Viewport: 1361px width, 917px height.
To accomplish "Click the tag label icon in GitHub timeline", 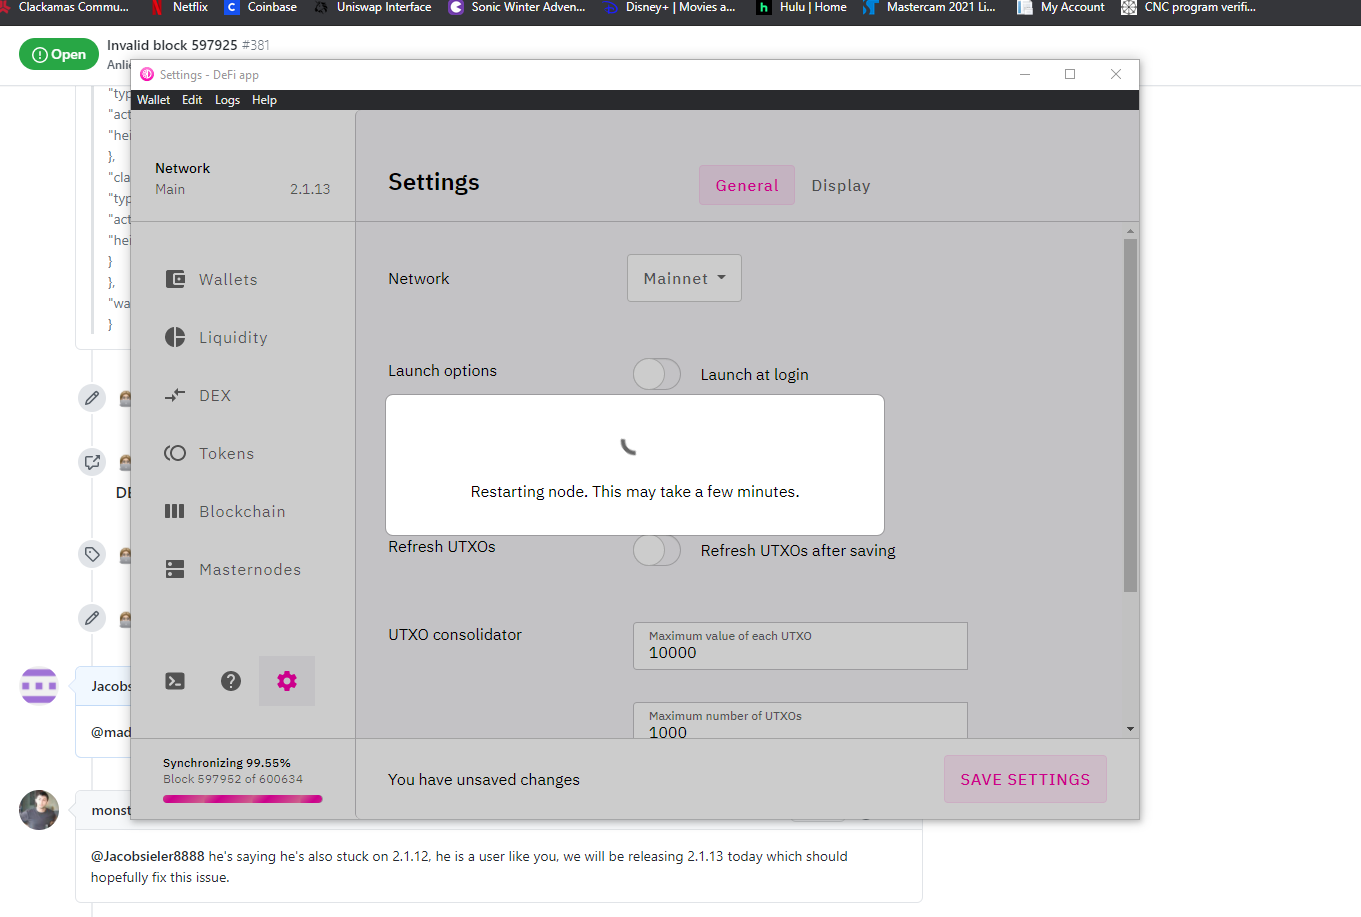I will tap(92, 554).
